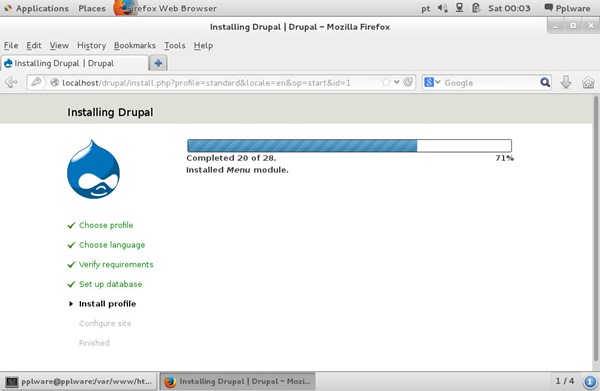
Task: Click the 71% progress label
Action: (504, 158)
